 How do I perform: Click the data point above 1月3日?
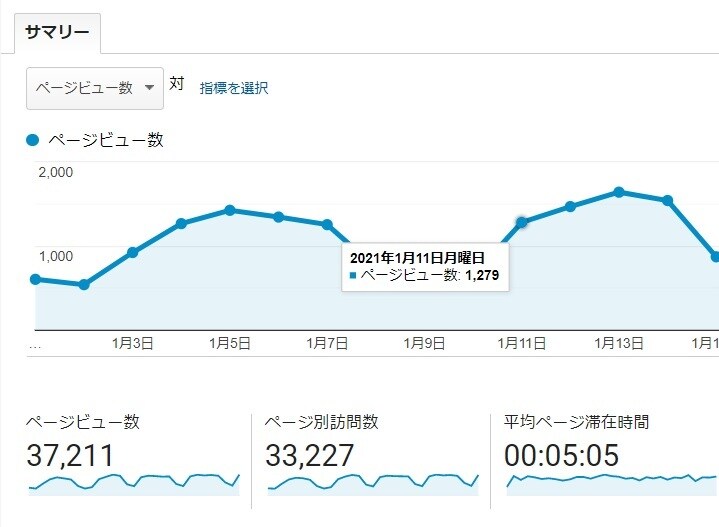[x=133, y=252]
